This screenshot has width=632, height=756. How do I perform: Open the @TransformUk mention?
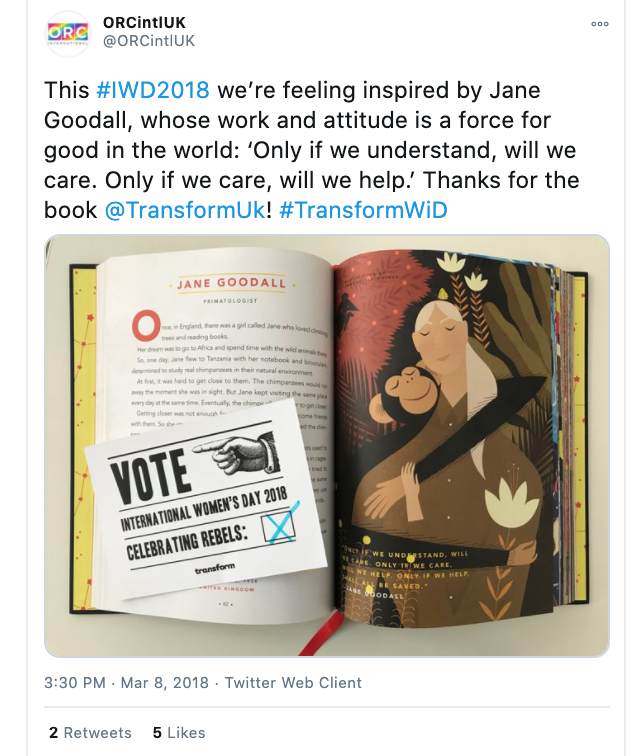click(x=185, y=210)
